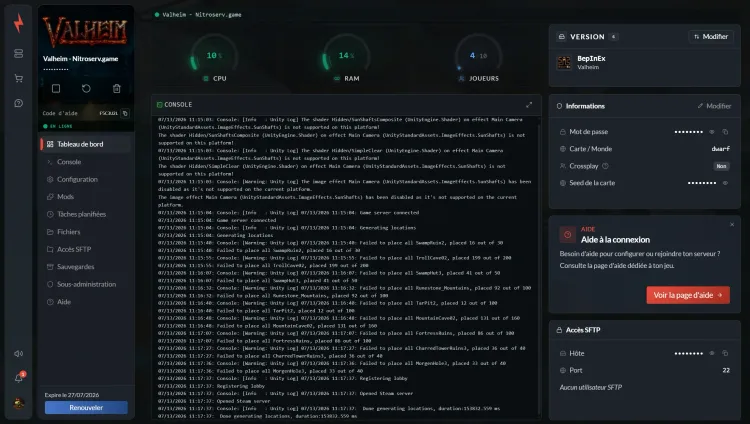This screenshot has height=424, width=750.
Task: Open Console in sidebar menu
Action: click(86, 162)
